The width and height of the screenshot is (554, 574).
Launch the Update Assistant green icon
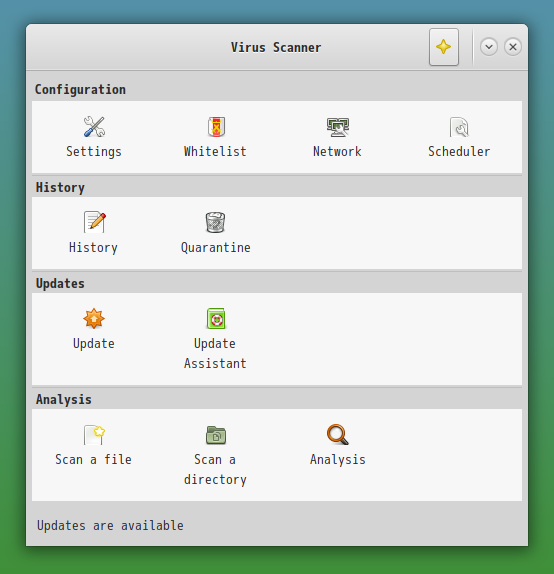216,318
